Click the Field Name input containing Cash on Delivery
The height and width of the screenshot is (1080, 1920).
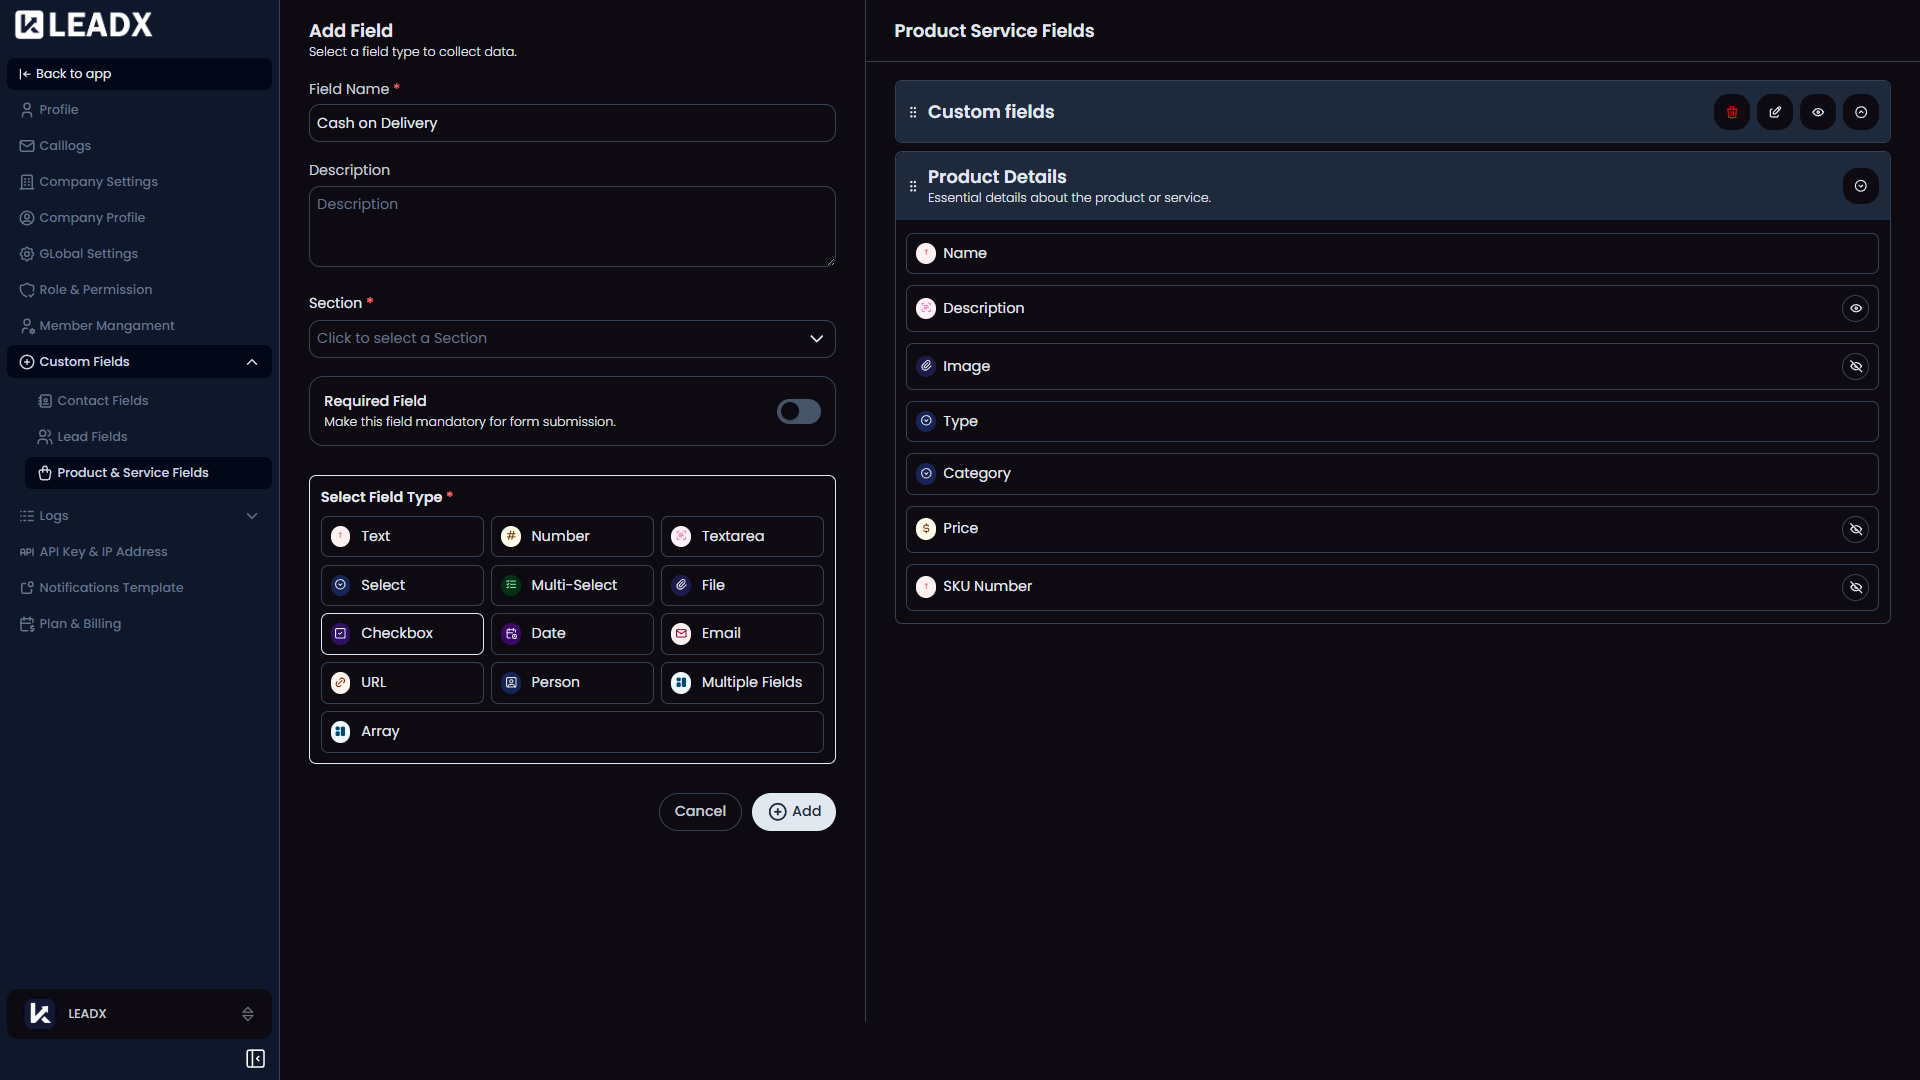[x=571, y=123]
